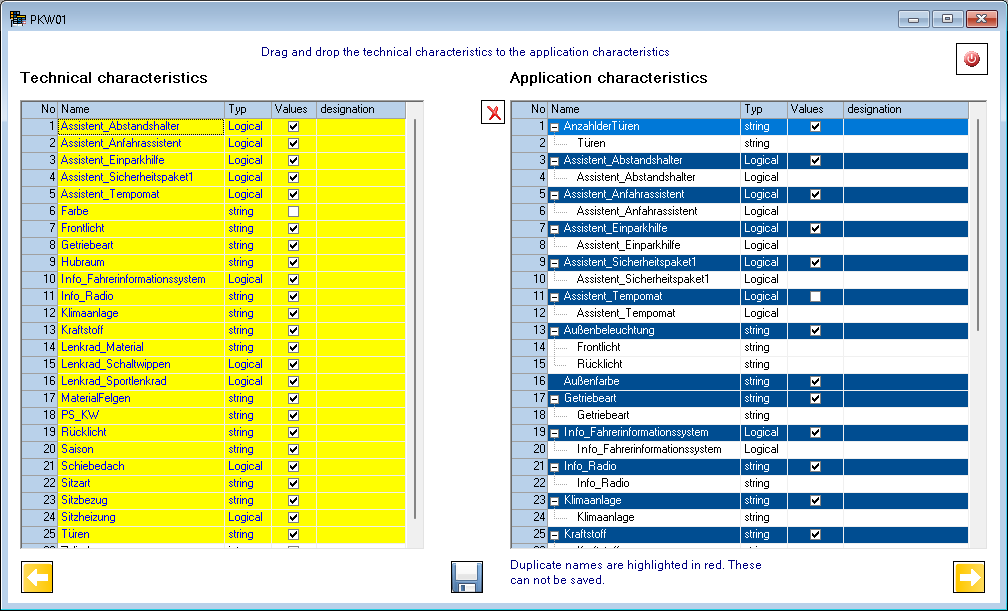Click the red X delete mapping icon
Screen dimensions: 1008x611
pyautogui.click(x=492, y=112)
